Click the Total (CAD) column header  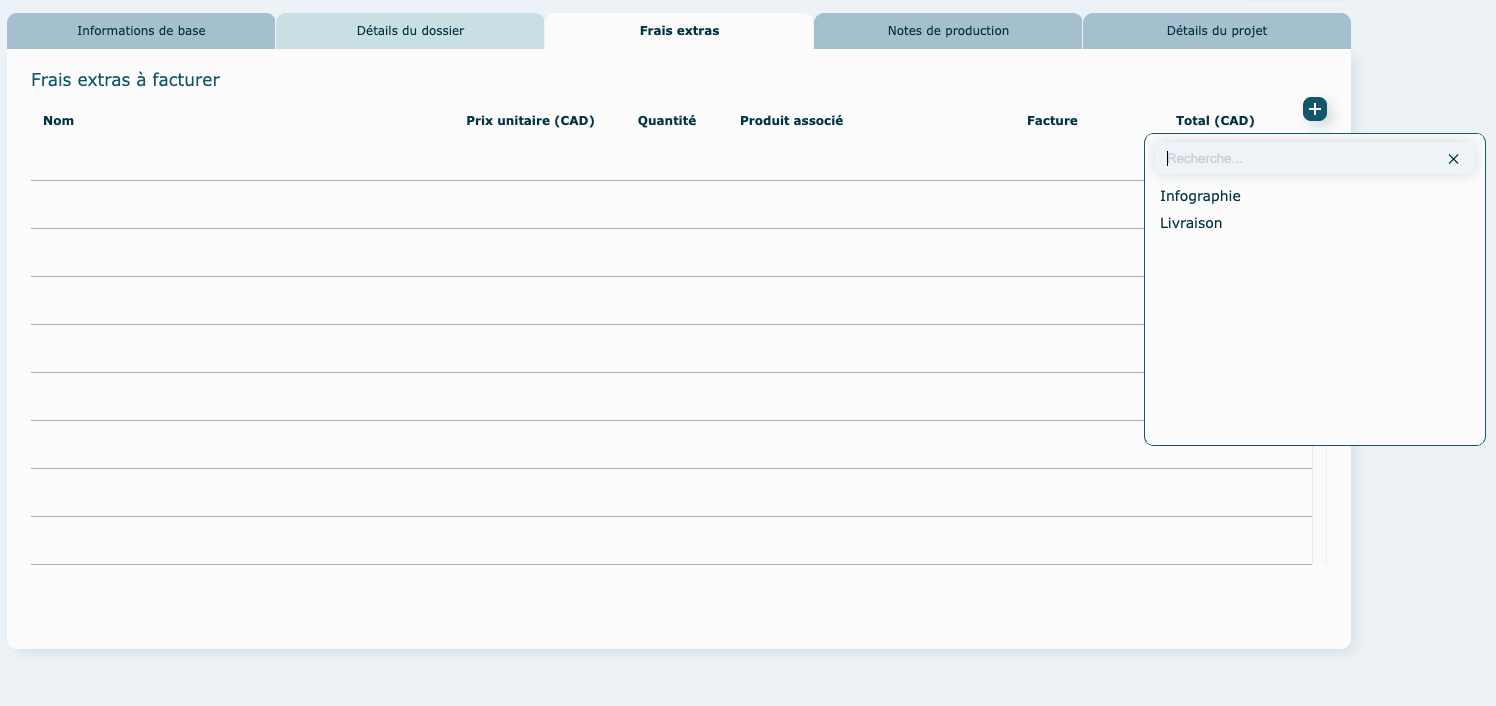coord(1215,121)
